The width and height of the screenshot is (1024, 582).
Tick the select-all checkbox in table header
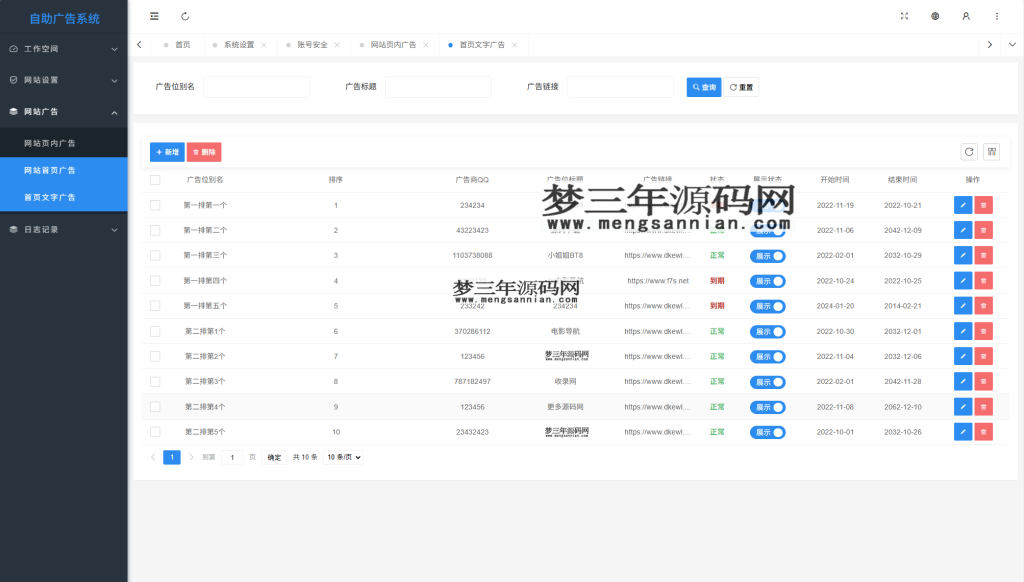pos(155,180)
